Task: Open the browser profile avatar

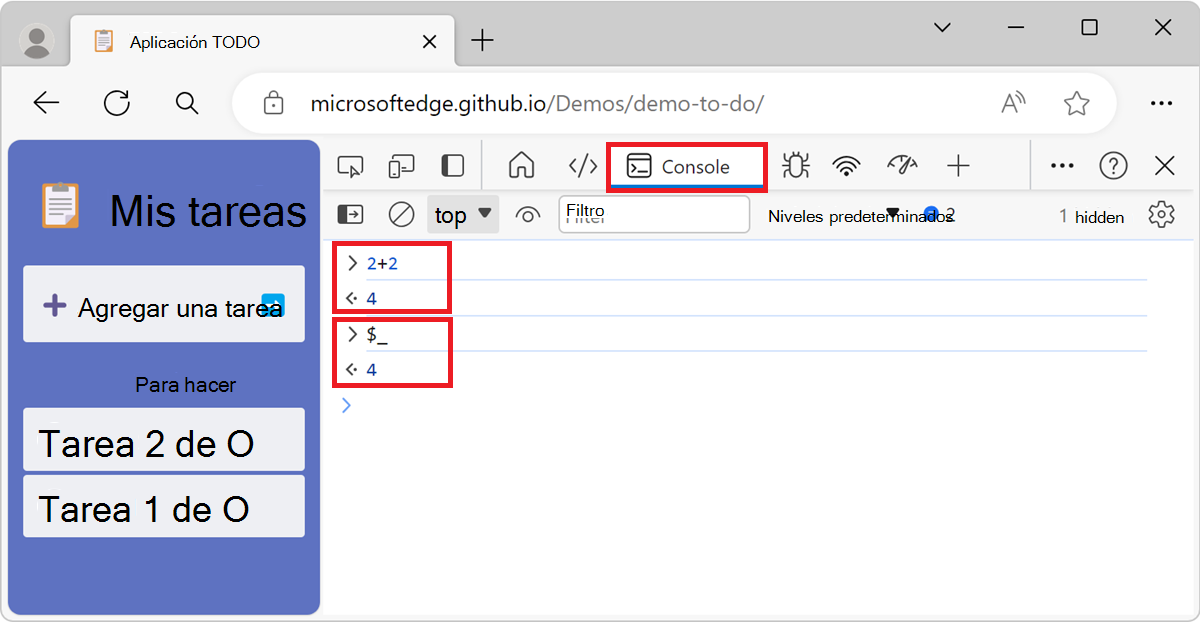Action: click(38, 41)
